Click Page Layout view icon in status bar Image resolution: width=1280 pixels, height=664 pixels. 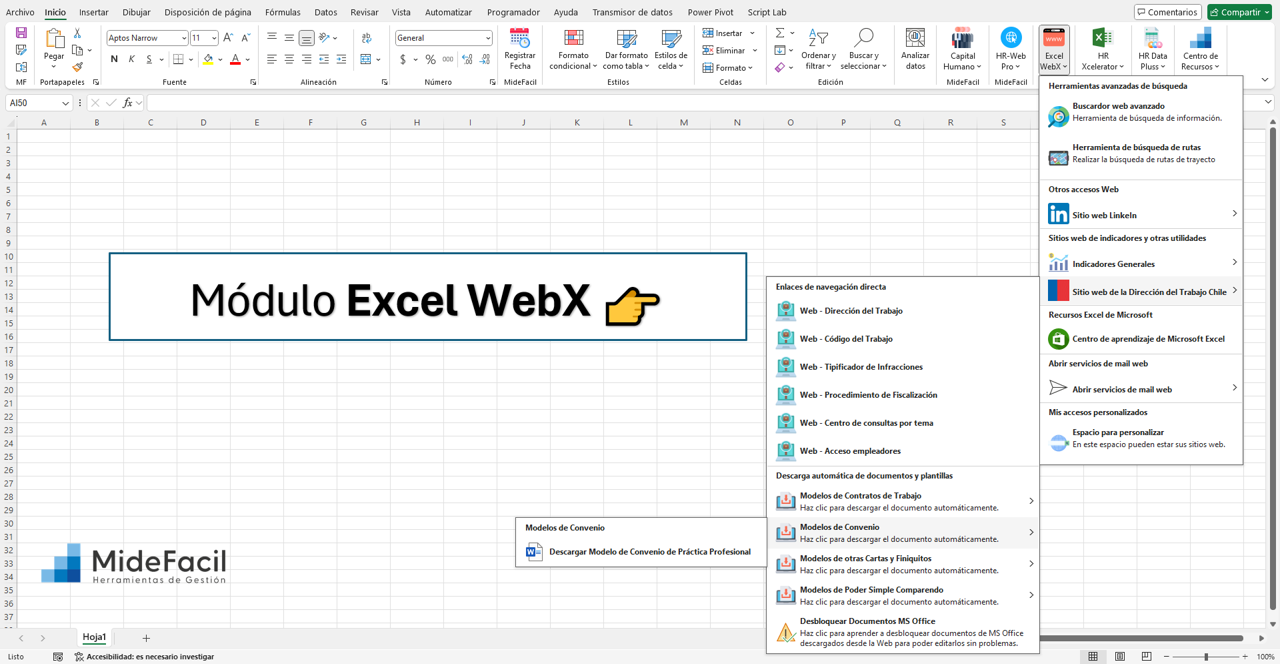[x=1120, y=657]
